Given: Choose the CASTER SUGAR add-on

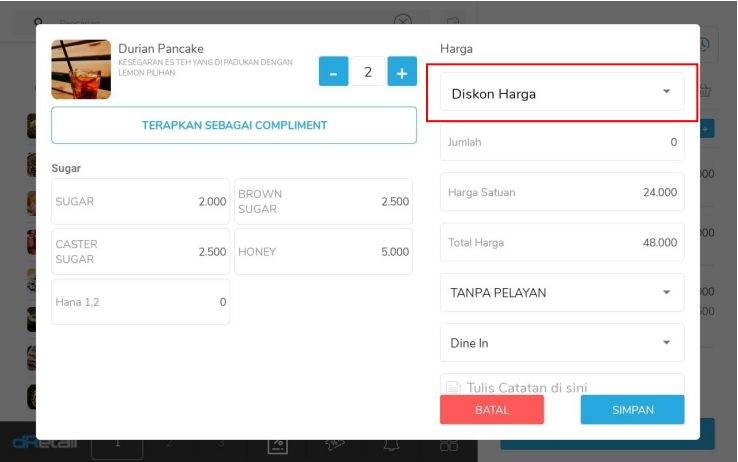Looking at the screenshot, I should [141, 252].
